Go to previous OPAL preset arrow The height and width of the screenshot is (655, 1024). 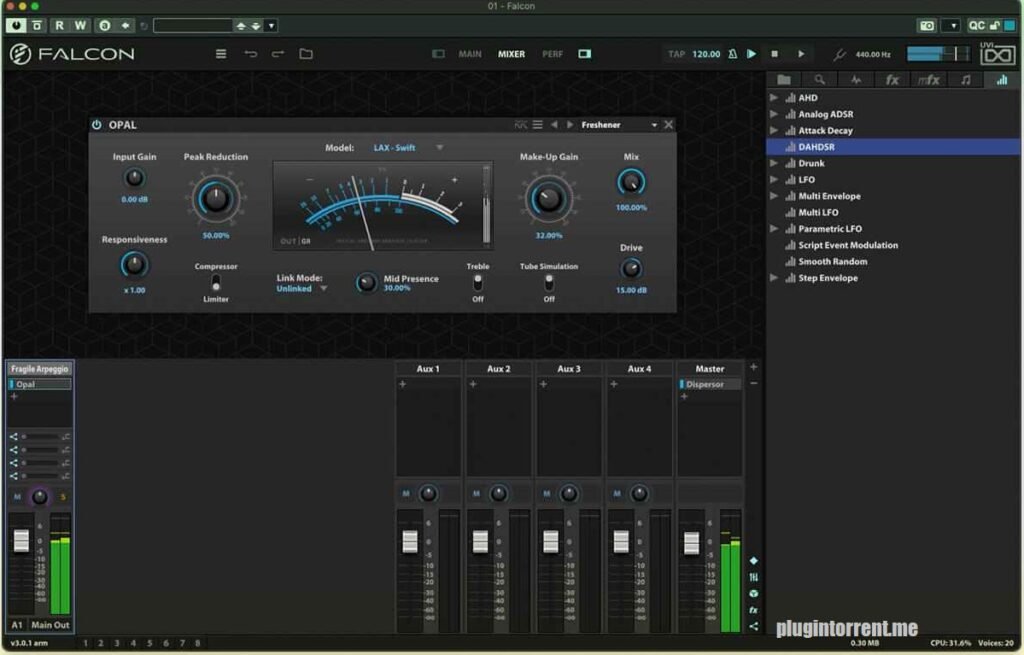(x=554, y=125)
